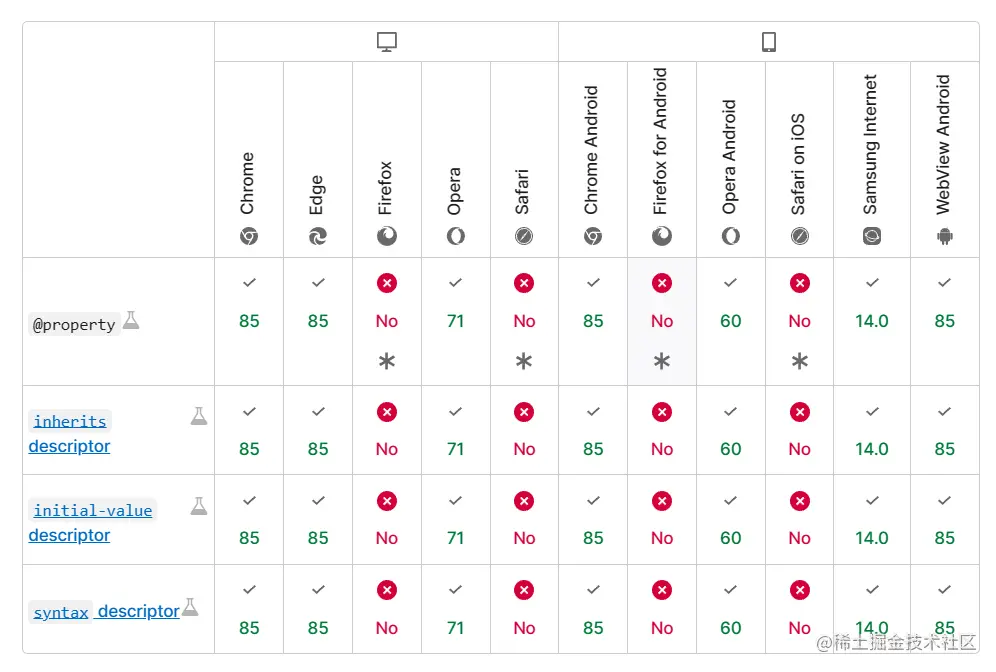Image resolution: width=996 pixels, height=672 pixels.
Task: Expand desktop Safari asterisk in @property row
Action: coord(524,362)
